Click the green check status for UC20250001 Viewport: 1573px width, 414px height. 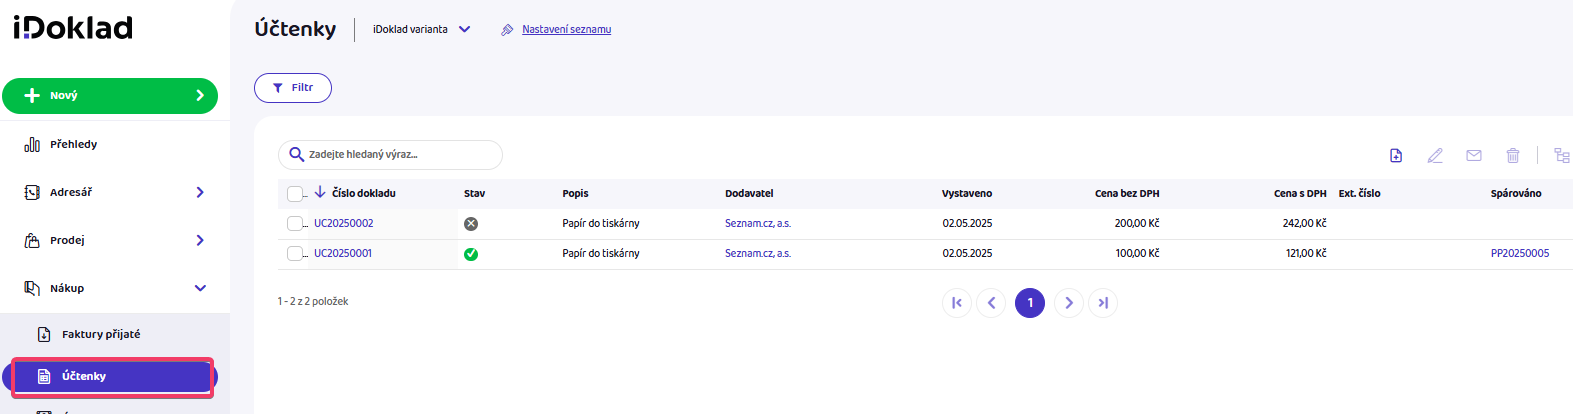click(471, 254)
